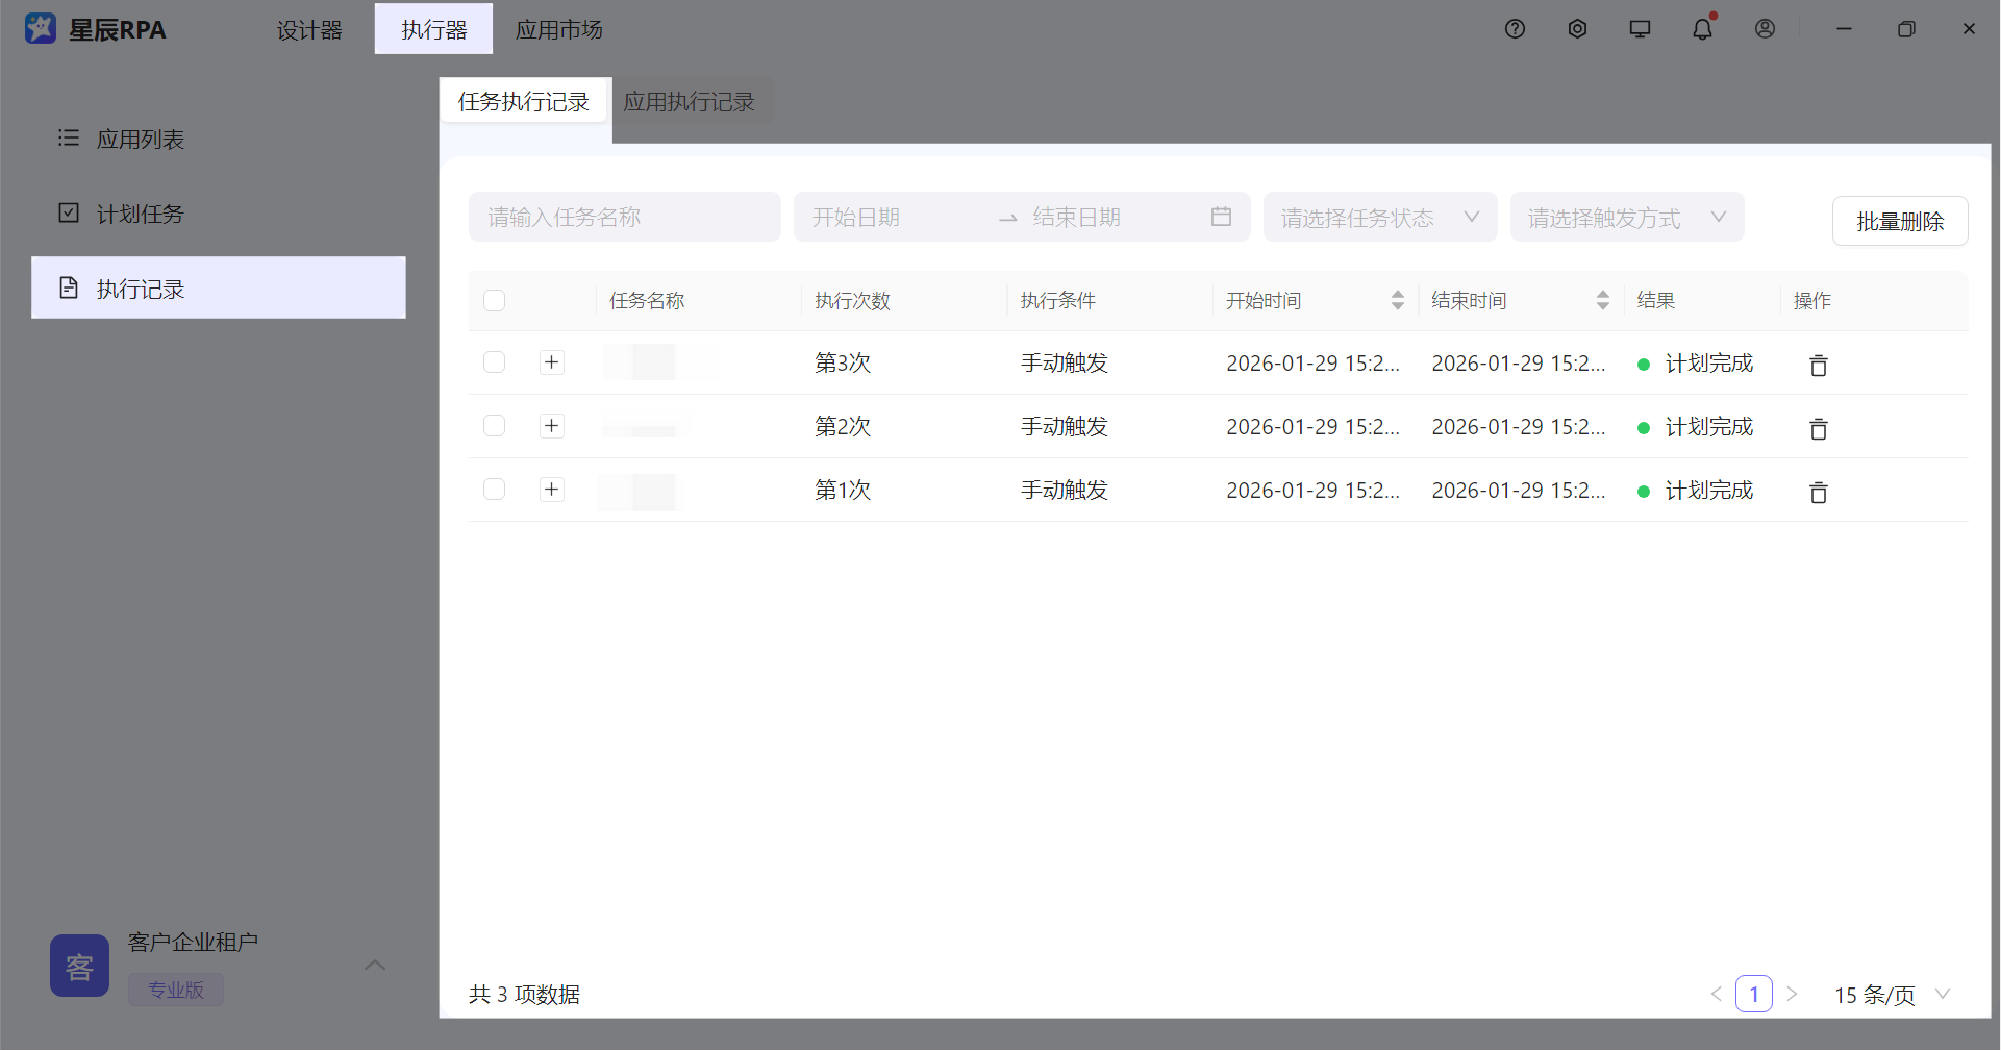2001x1051 pixels.
Task: Delete the 第3次 execution record
Action: [1818, 365]
